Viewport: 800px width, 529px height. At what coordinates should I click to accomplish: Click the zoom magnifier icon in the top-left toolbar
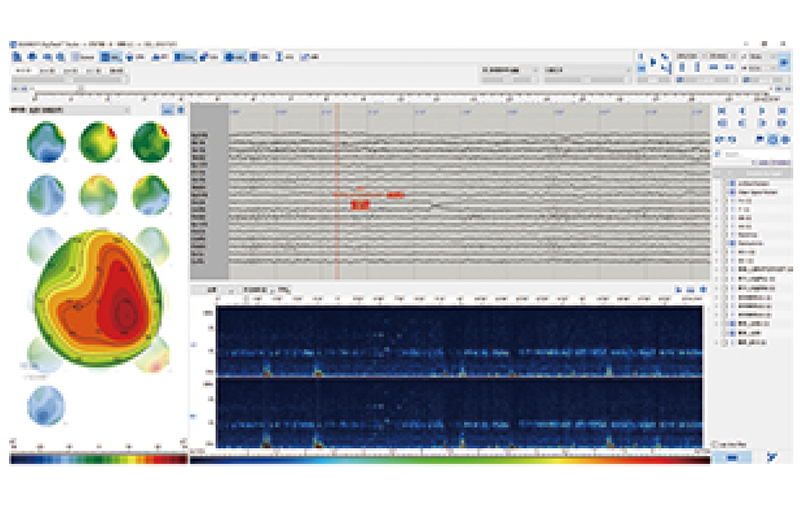click(47, 58)
